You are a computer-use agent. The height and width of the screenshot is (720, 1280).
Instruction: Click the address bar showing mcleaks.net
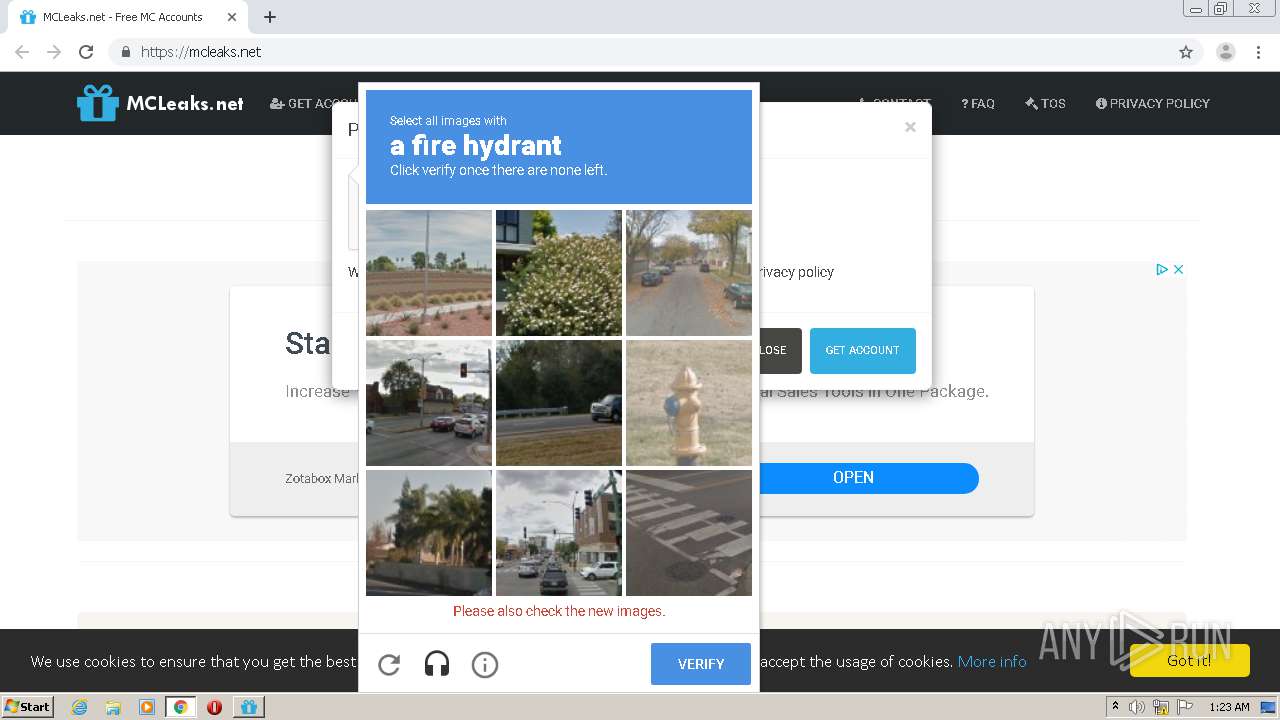[640, 52]
